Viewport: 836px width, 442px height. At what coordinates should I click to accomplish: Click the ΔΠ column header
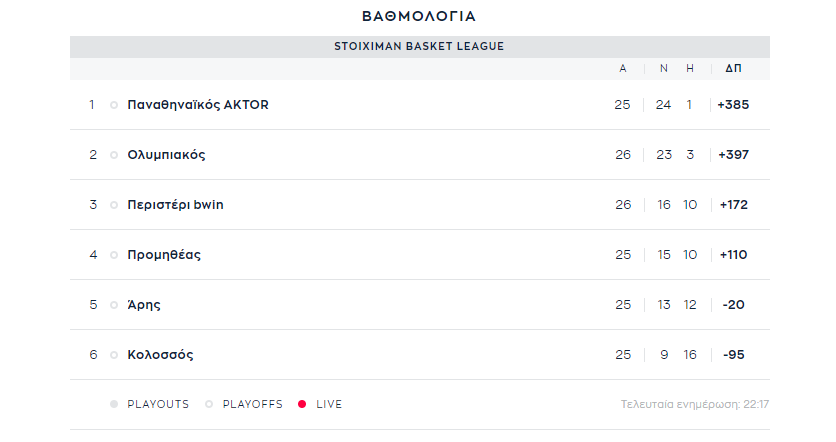(x=733, y=68)
